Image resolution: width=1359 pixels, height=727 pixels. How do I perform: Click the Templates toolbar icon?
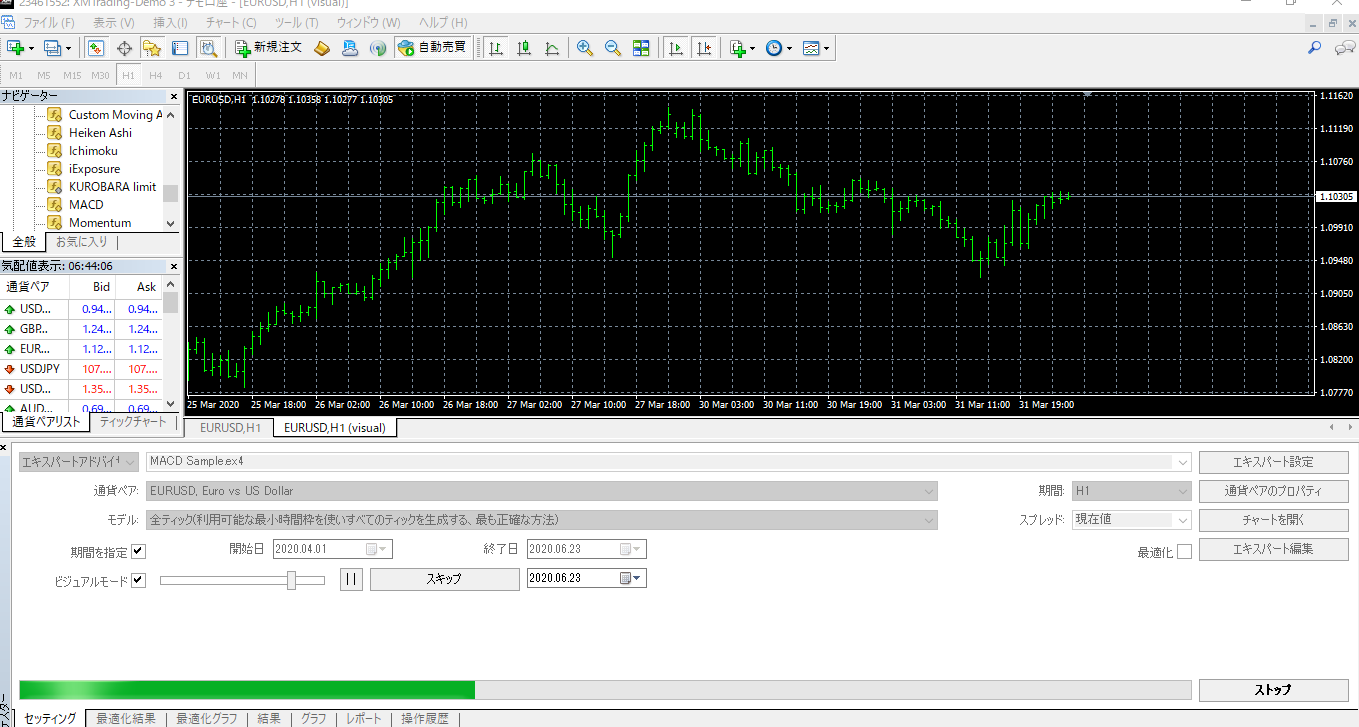click(x=811, y=47)
